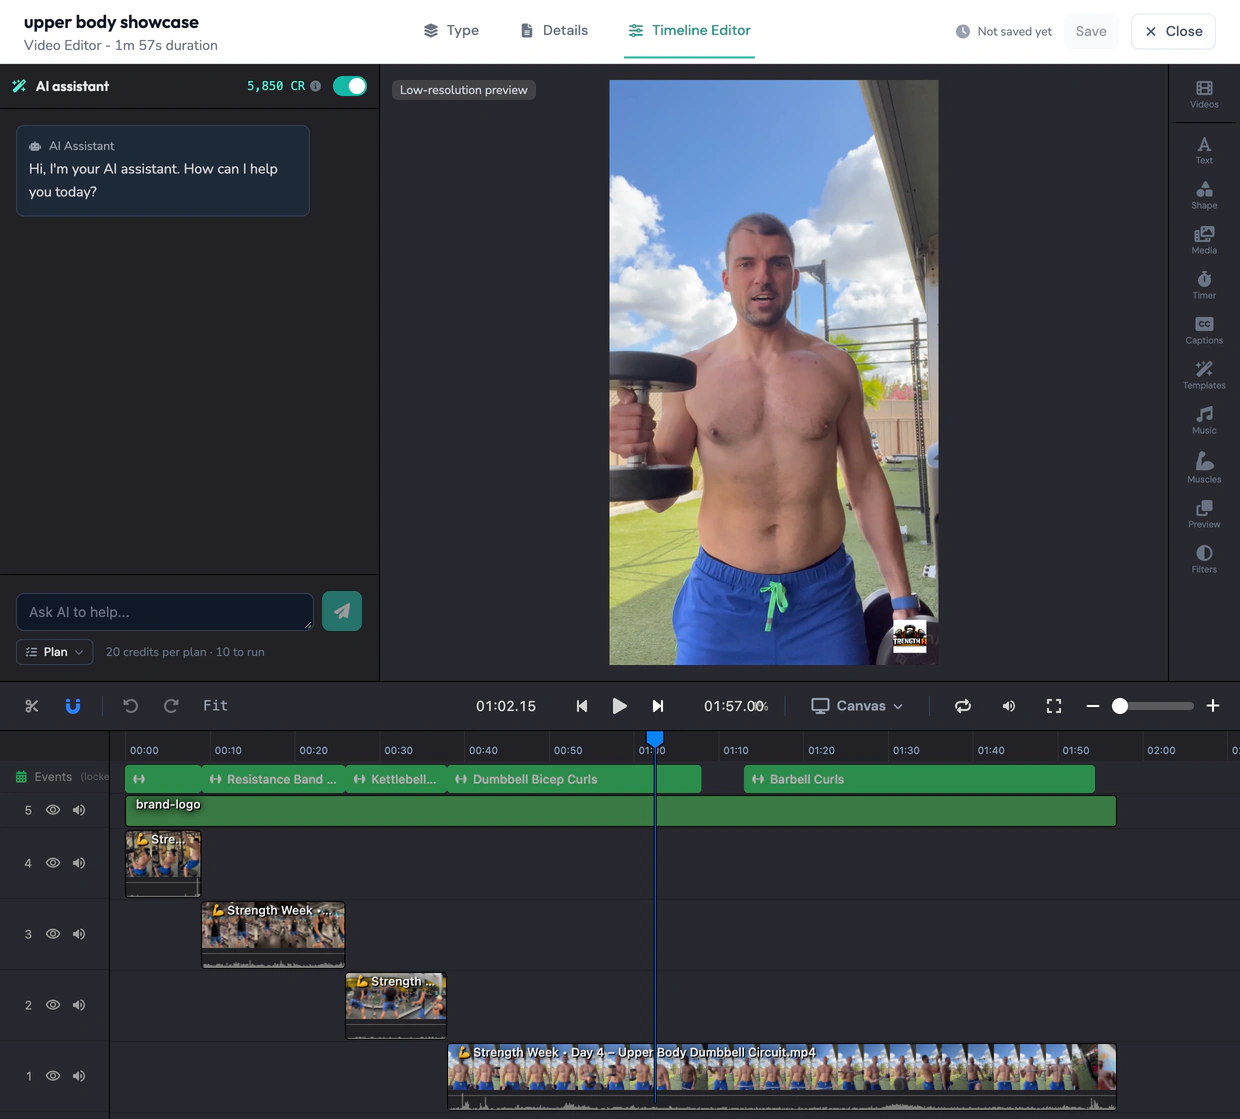Click the Save button
1240x1119 pixels.
pyautogui.click(x=1091, y=31)
